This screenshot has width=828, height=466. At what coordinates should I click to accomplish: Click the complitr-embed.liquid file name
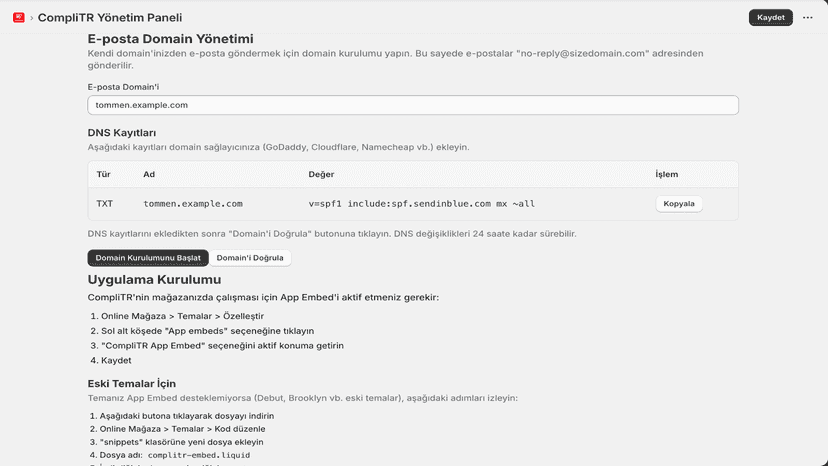coord(199,455)
